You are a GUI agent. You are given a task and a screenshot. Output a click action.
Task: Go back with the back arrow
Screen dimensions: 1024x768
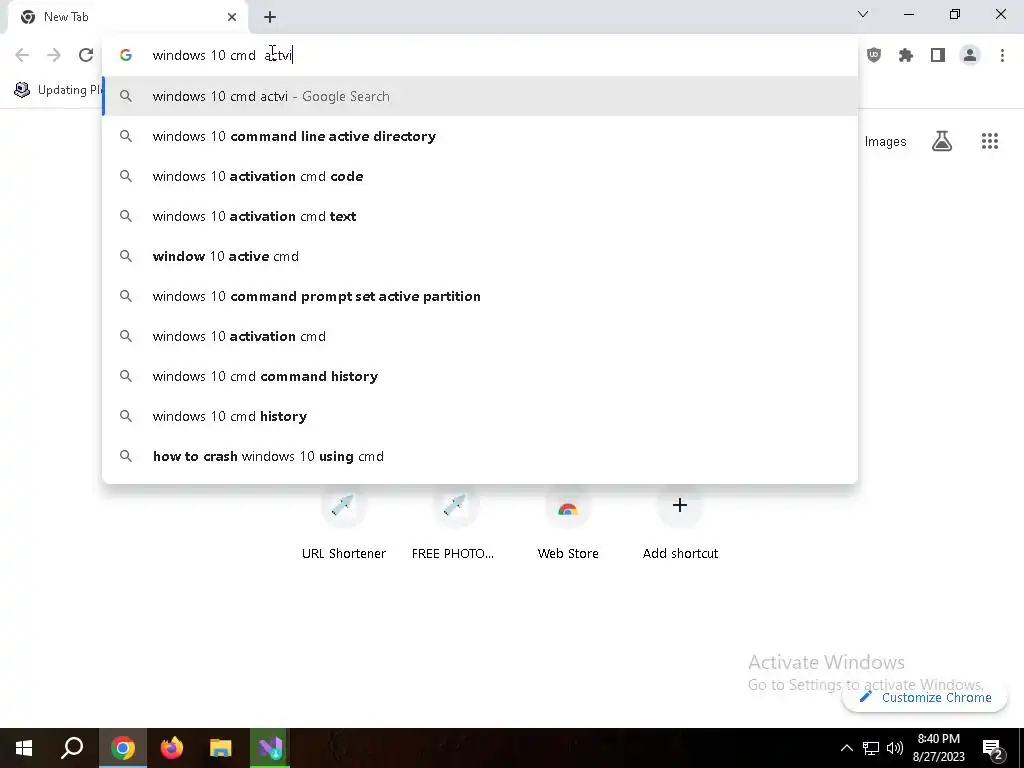coord(22,55)
